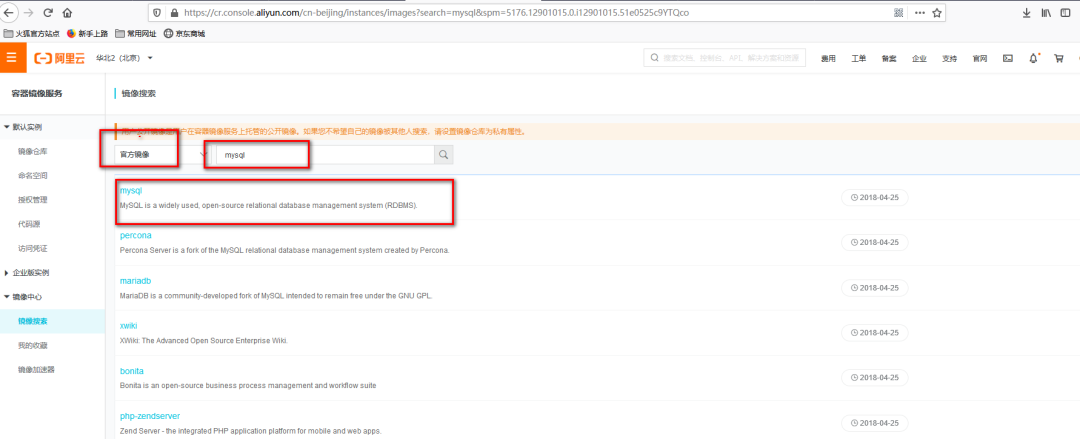Open the 企业 top menu
Image resolution: width=1080 pixels, height=439 pixels.
[919, 59]
